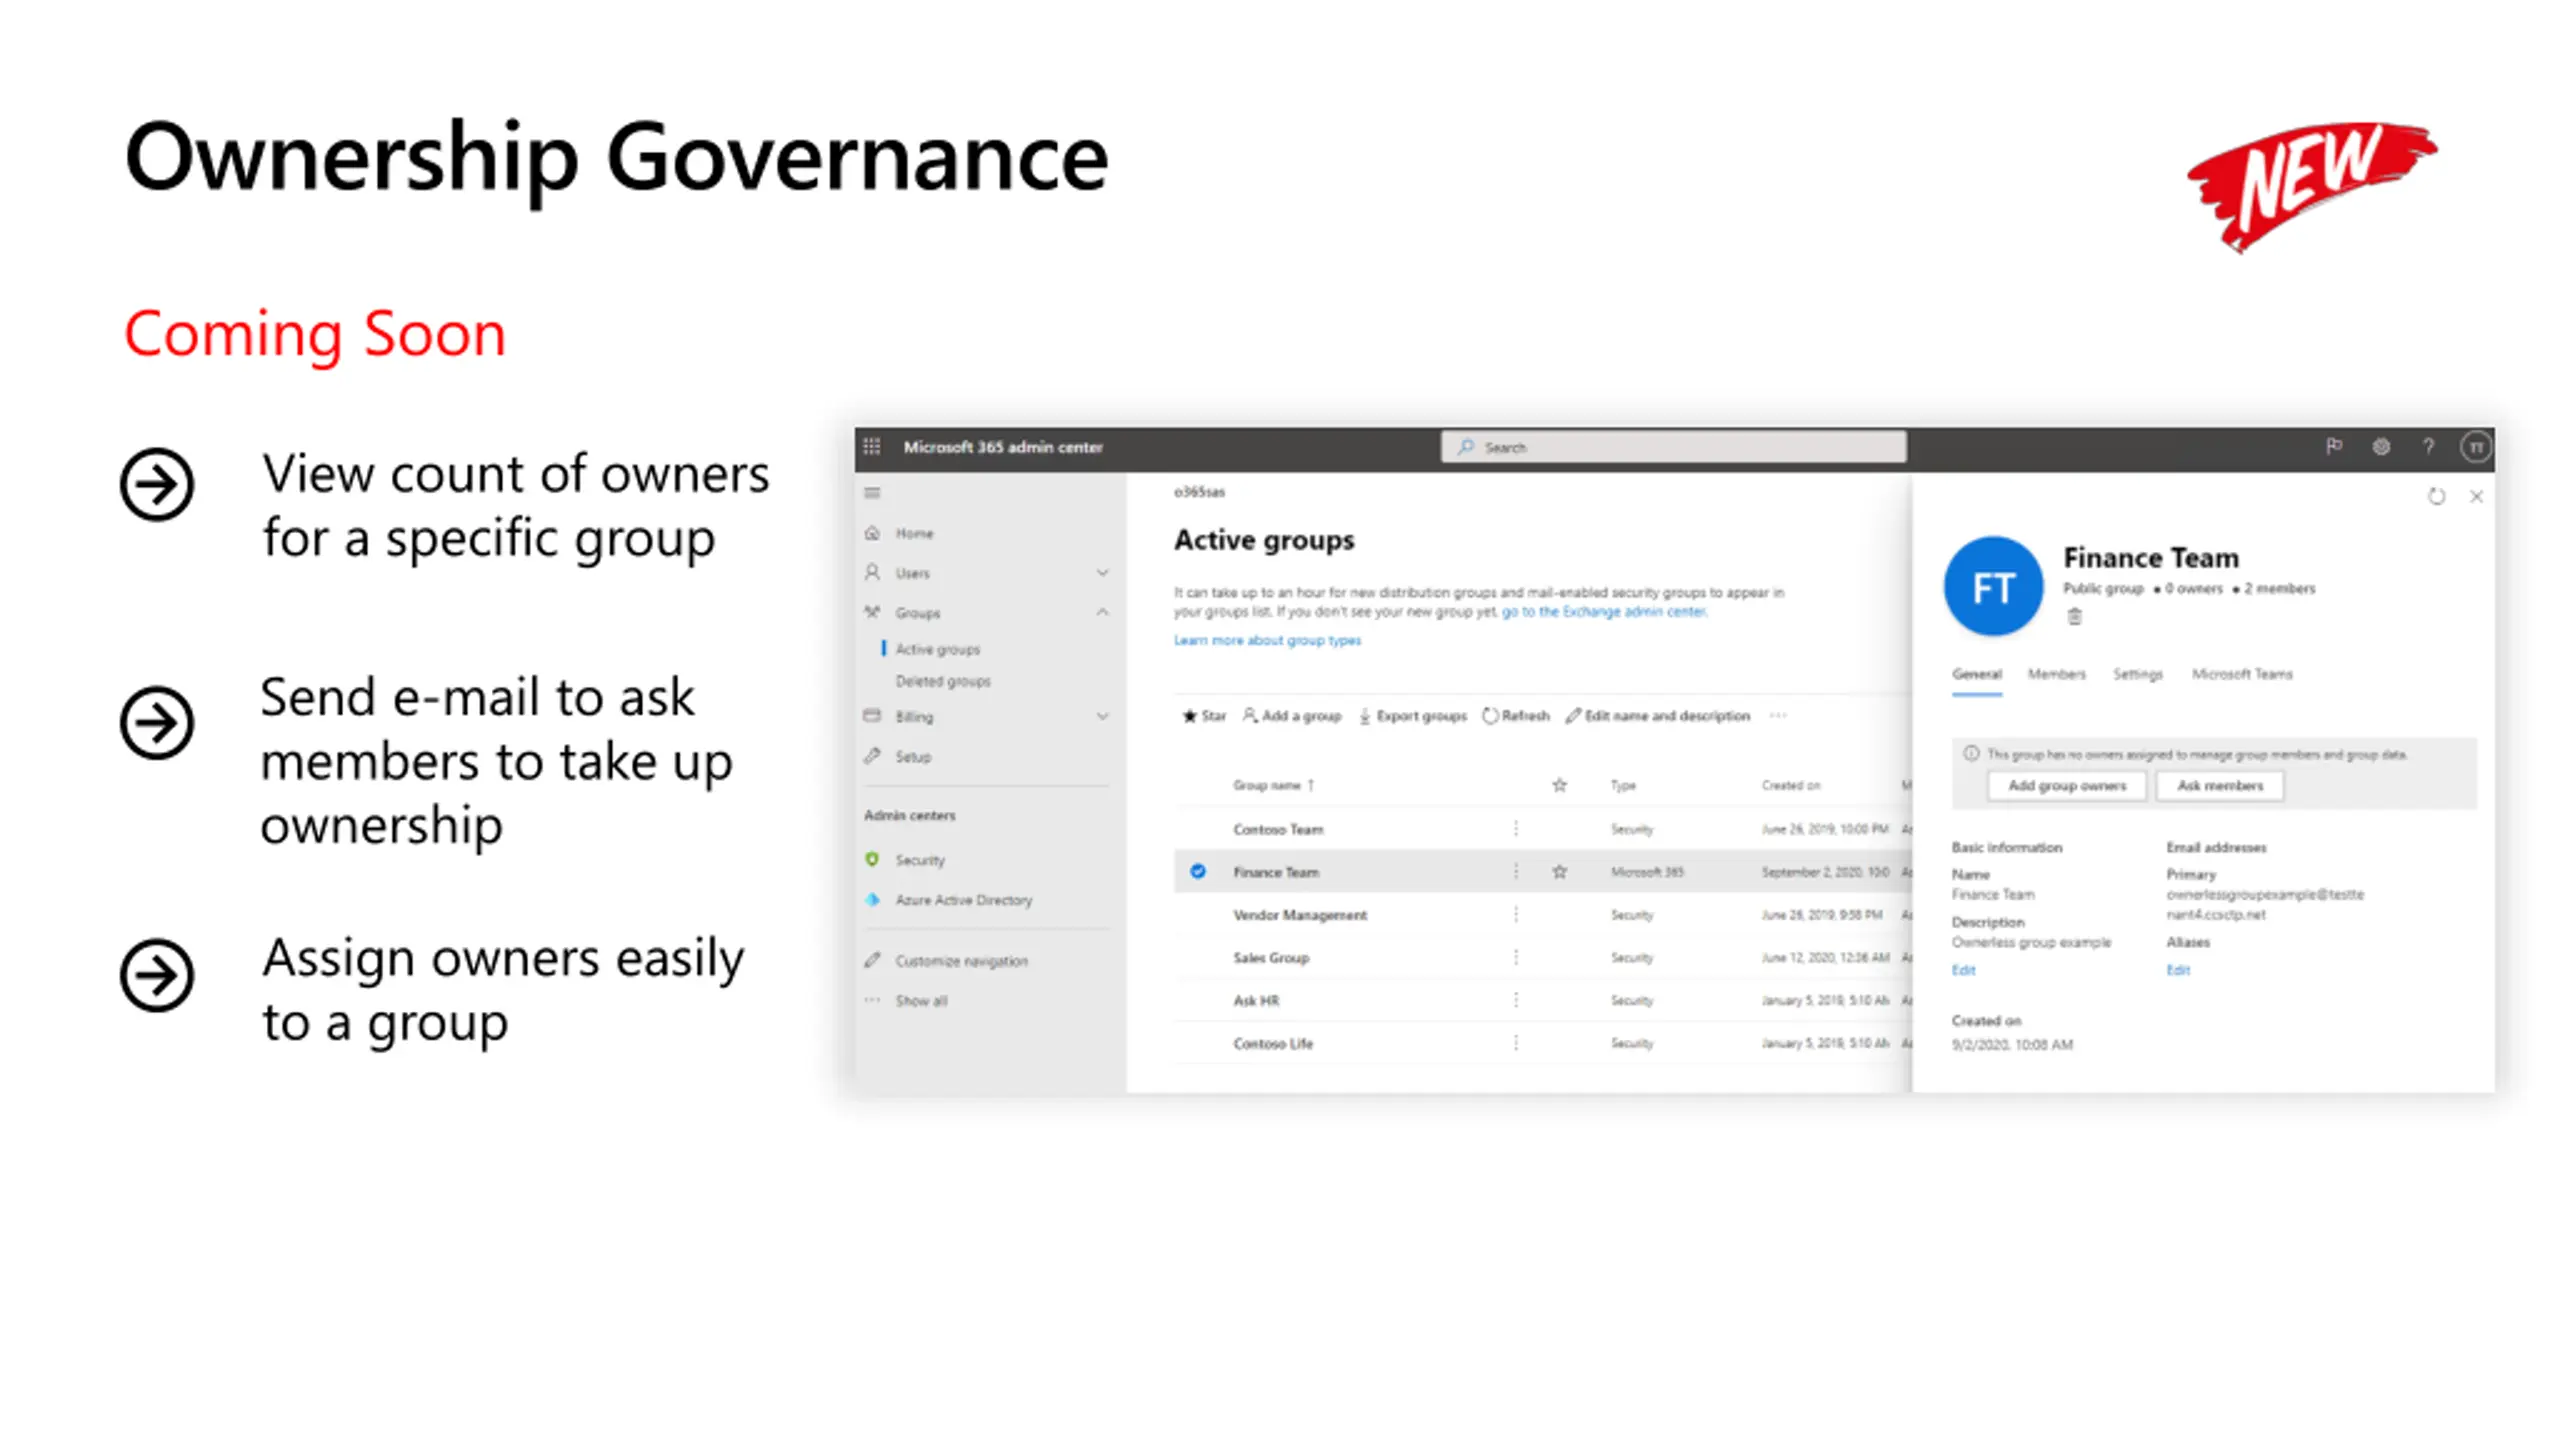
Task: Click the hamburger navigation menu icon
Action: pyautogui.click(x=872, y=493)
